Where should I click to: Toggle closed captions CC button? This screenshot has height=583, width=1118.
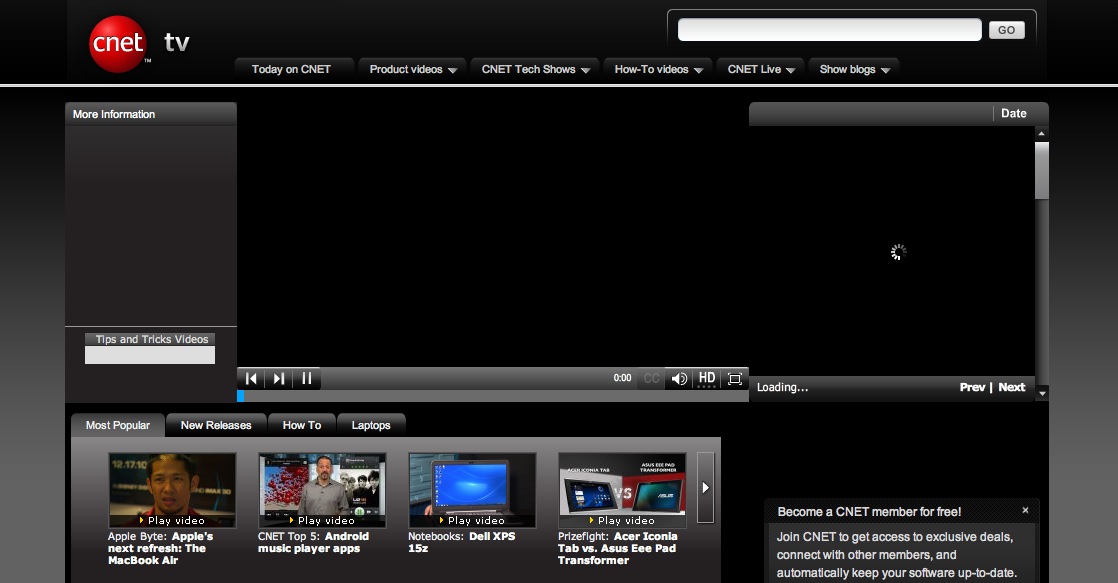[651, 378]
